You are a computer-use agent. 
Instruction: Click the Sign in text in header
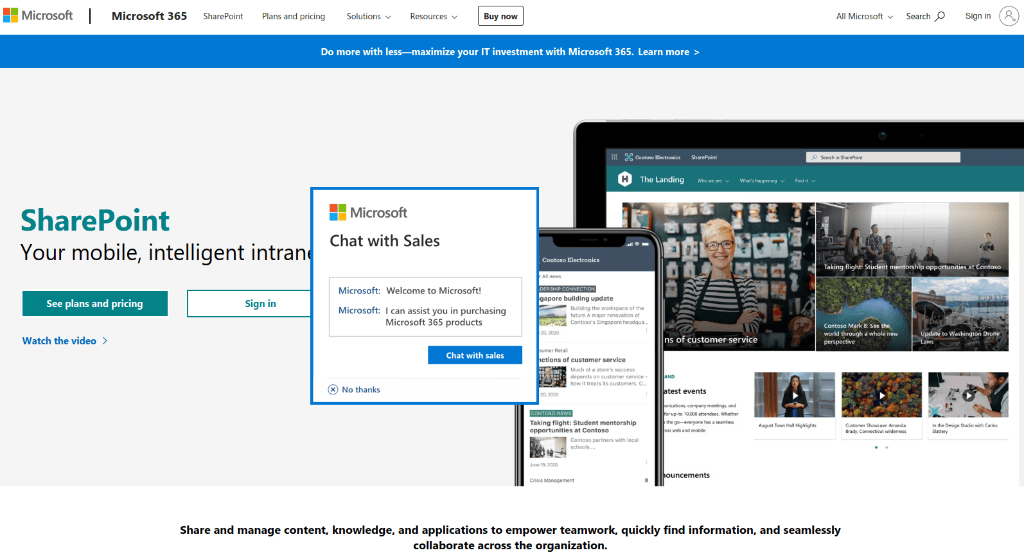click(978, 16)
